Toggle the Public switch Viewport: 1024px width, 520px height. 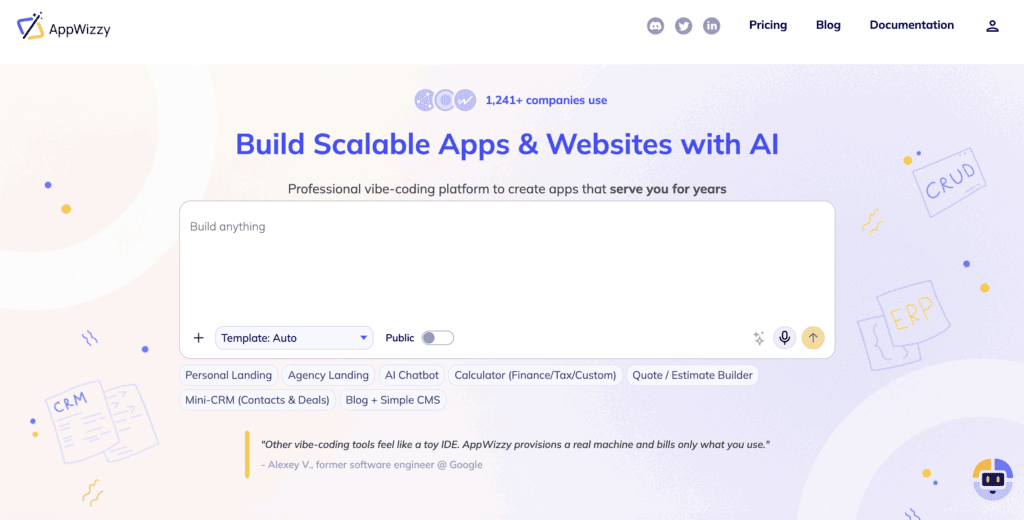[x=437, y=338]
